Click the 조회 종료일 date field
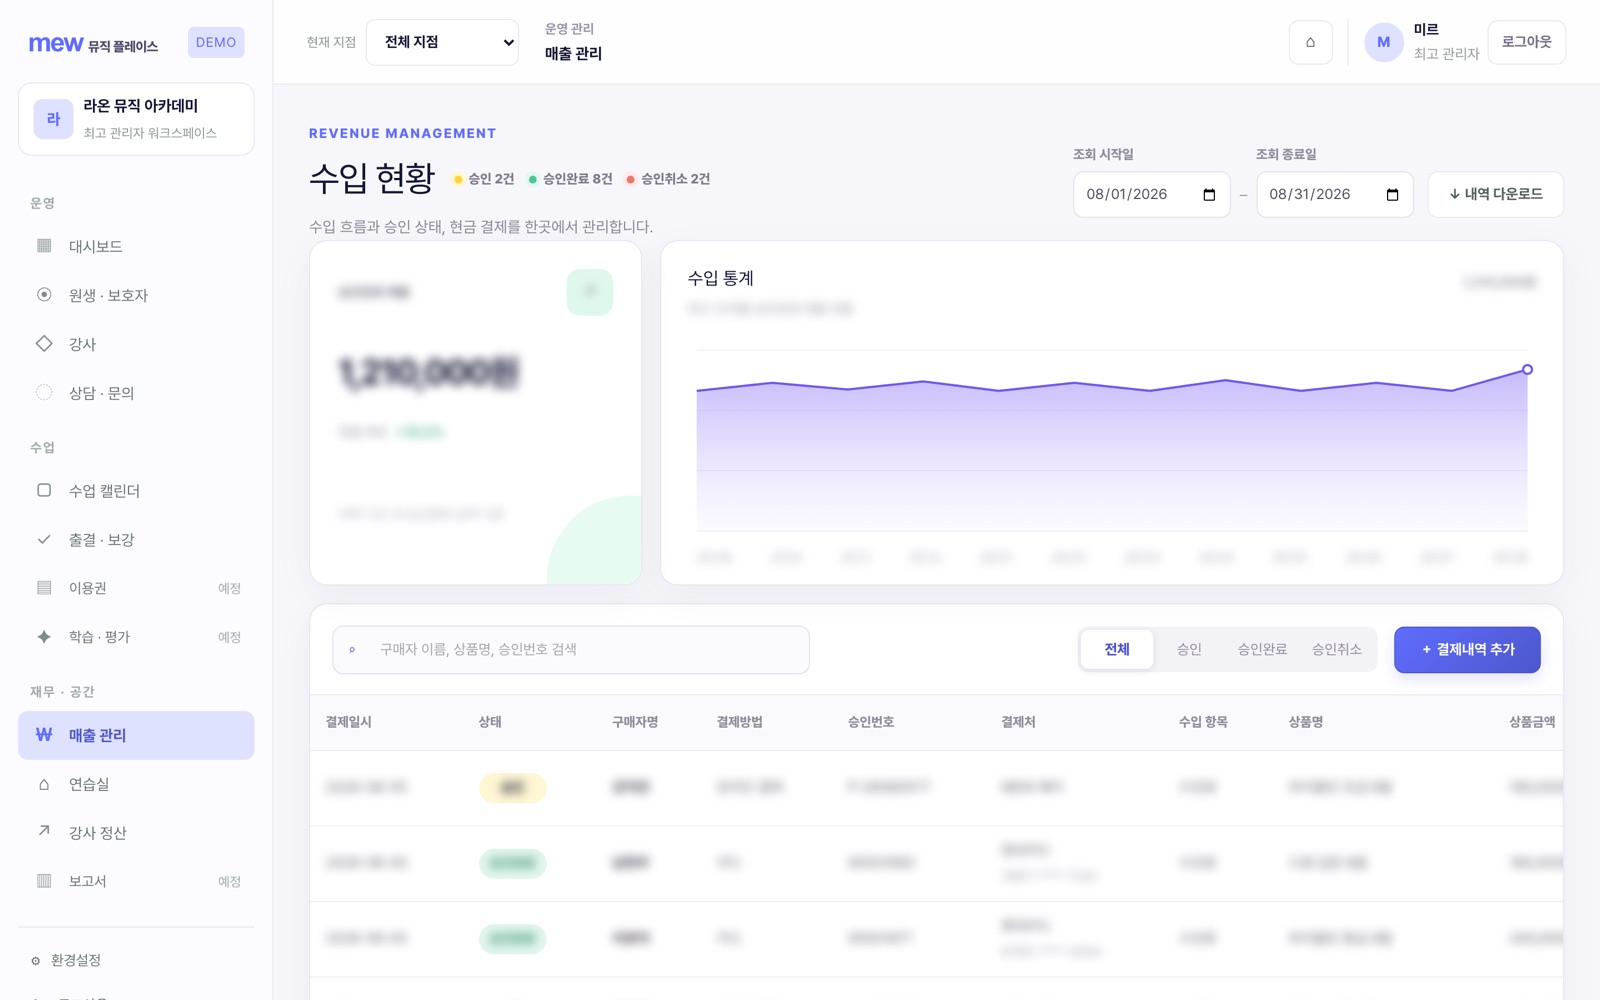Screen dimensions: 1600x1000 (1334, 194)
